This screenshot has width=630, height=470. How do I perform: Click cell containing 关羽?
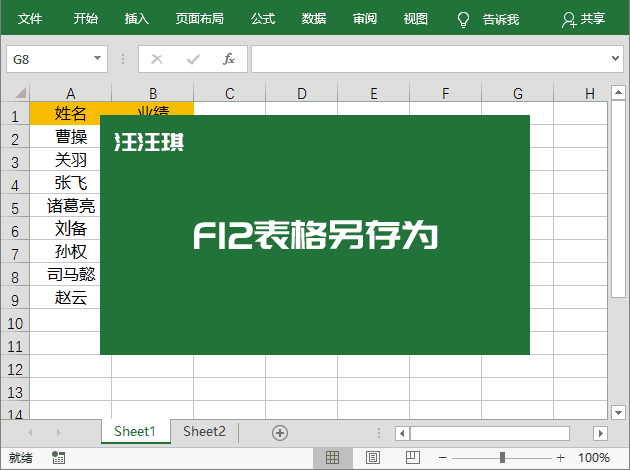[x=65, y=160]
